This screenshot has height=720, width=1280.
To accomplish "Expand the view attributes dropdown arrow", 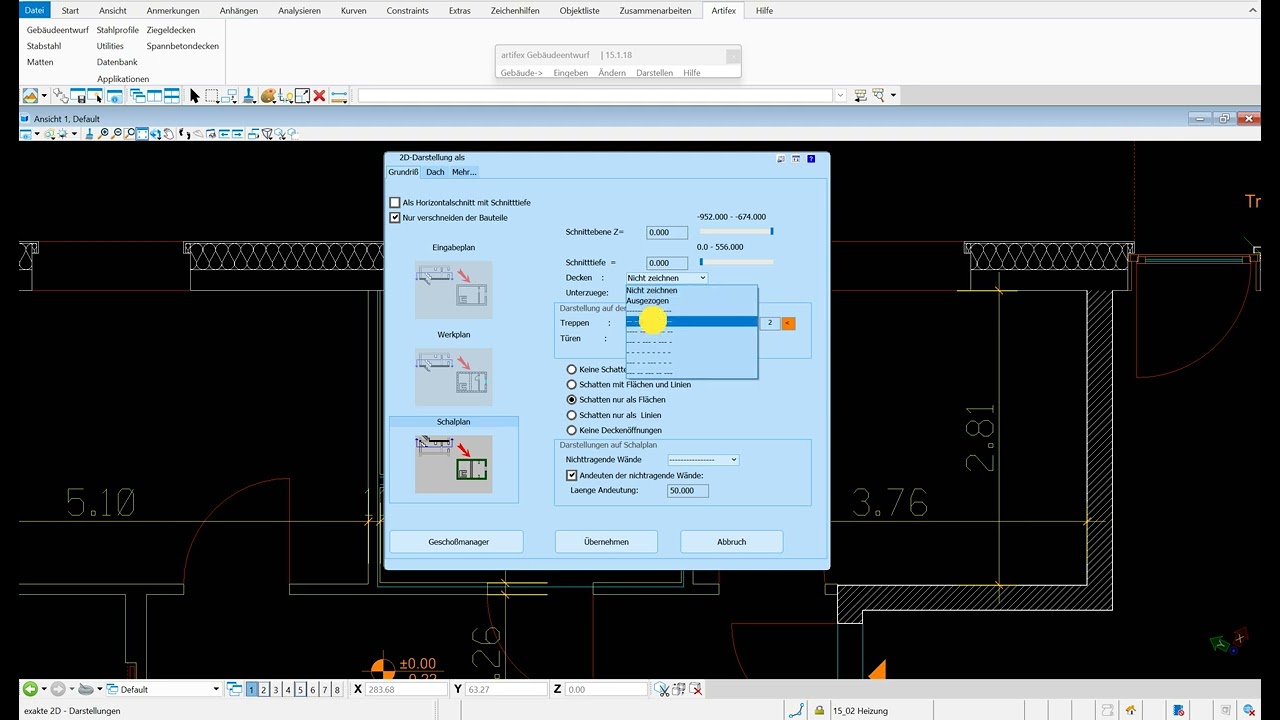I will [37, 134].
